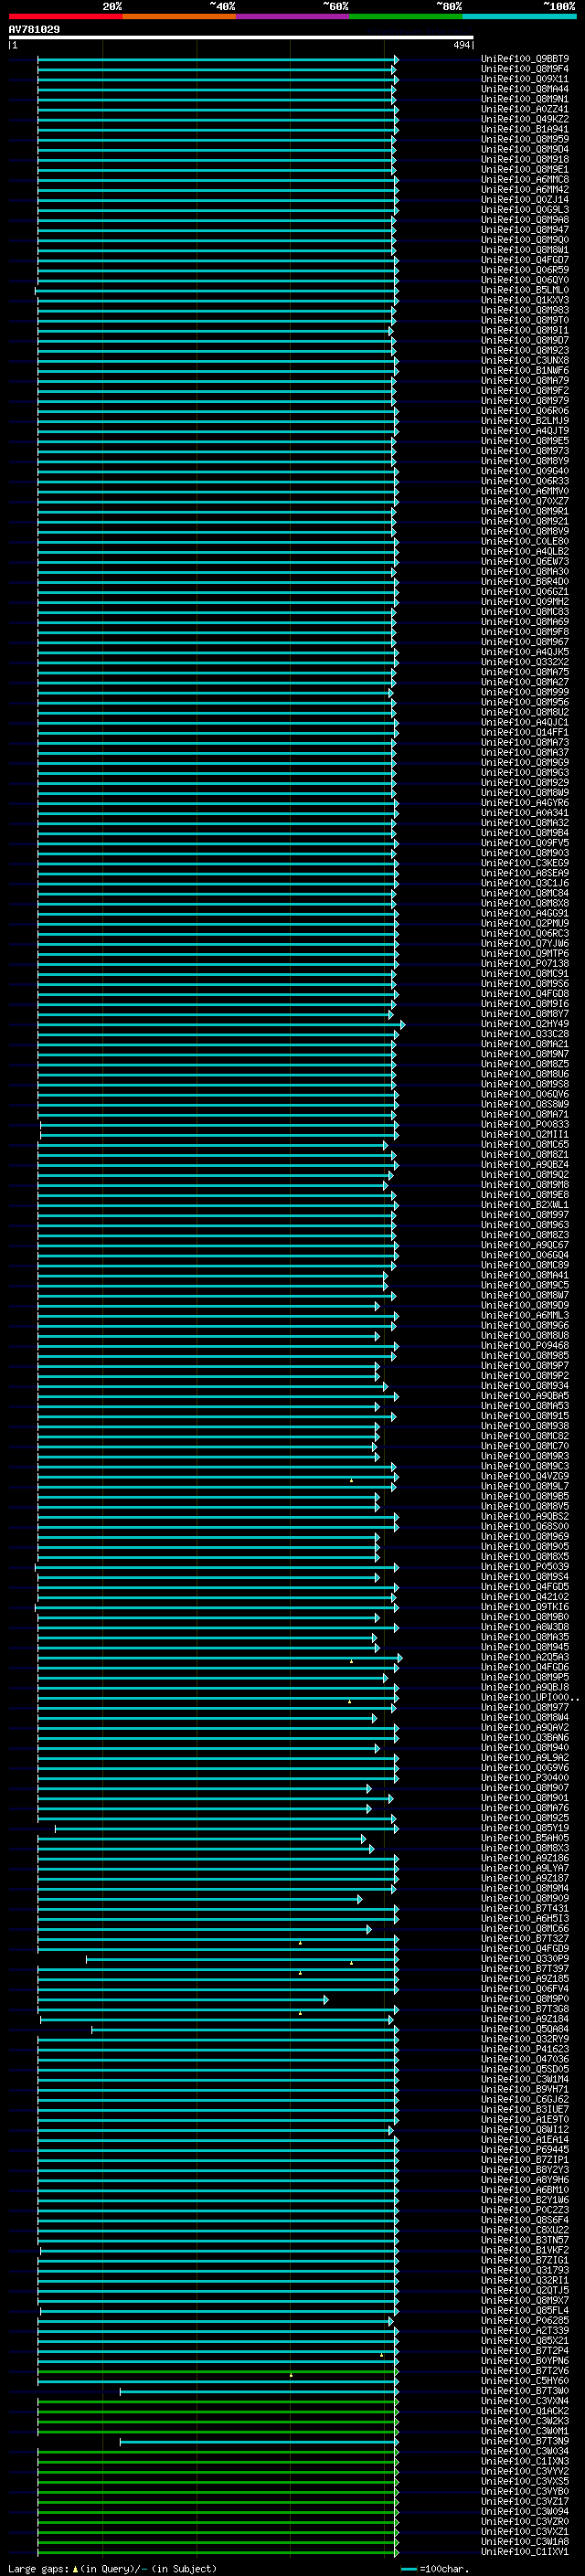585x2576 pixels.
Task: Select hit label UniRef100_Q06RC6
Action: (x=525, y=411)
